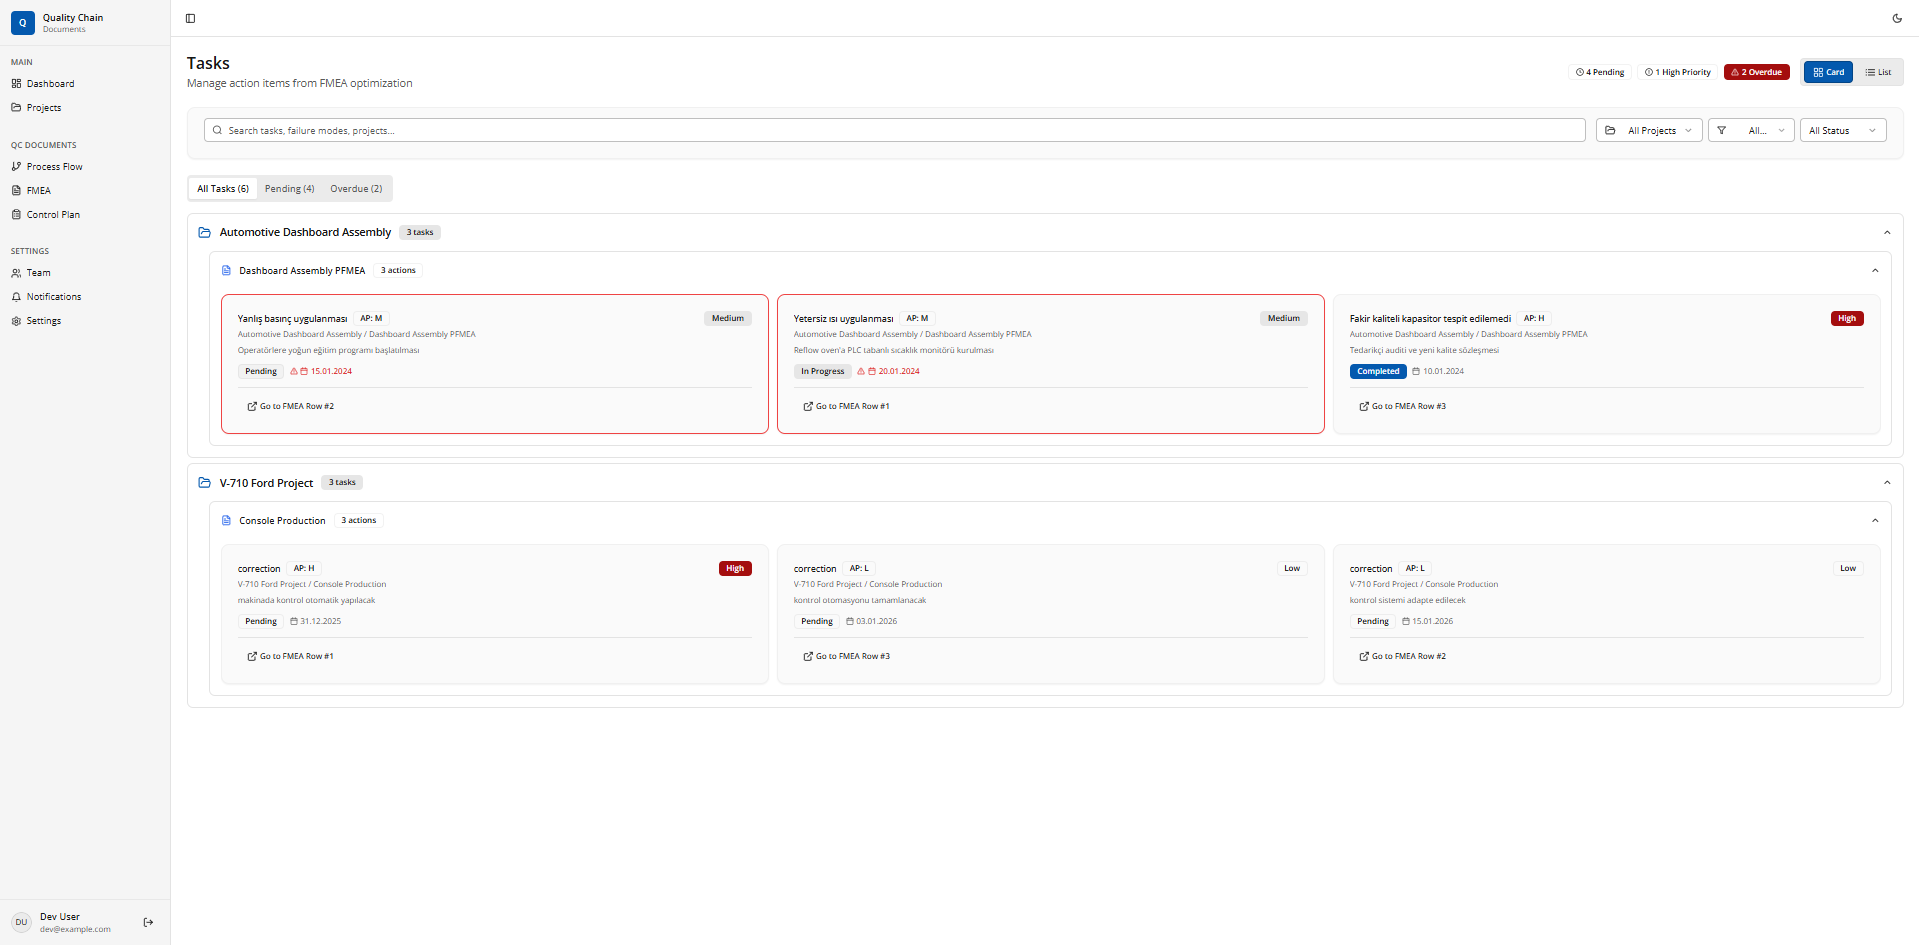Screen dimensions: 1919x945
Task: Click the 2 Overdue badge
Action: [x=1756, y=71]
